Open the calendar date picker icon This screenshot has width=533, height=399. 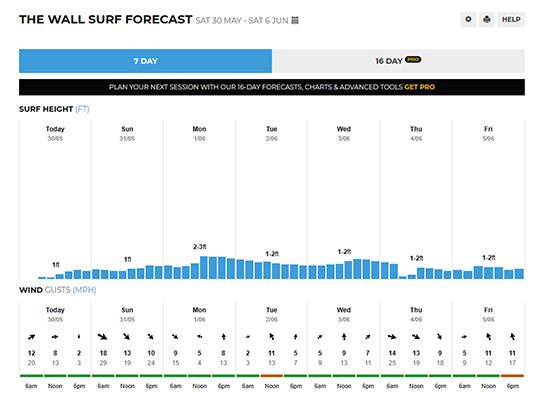(x=295, y=20)
